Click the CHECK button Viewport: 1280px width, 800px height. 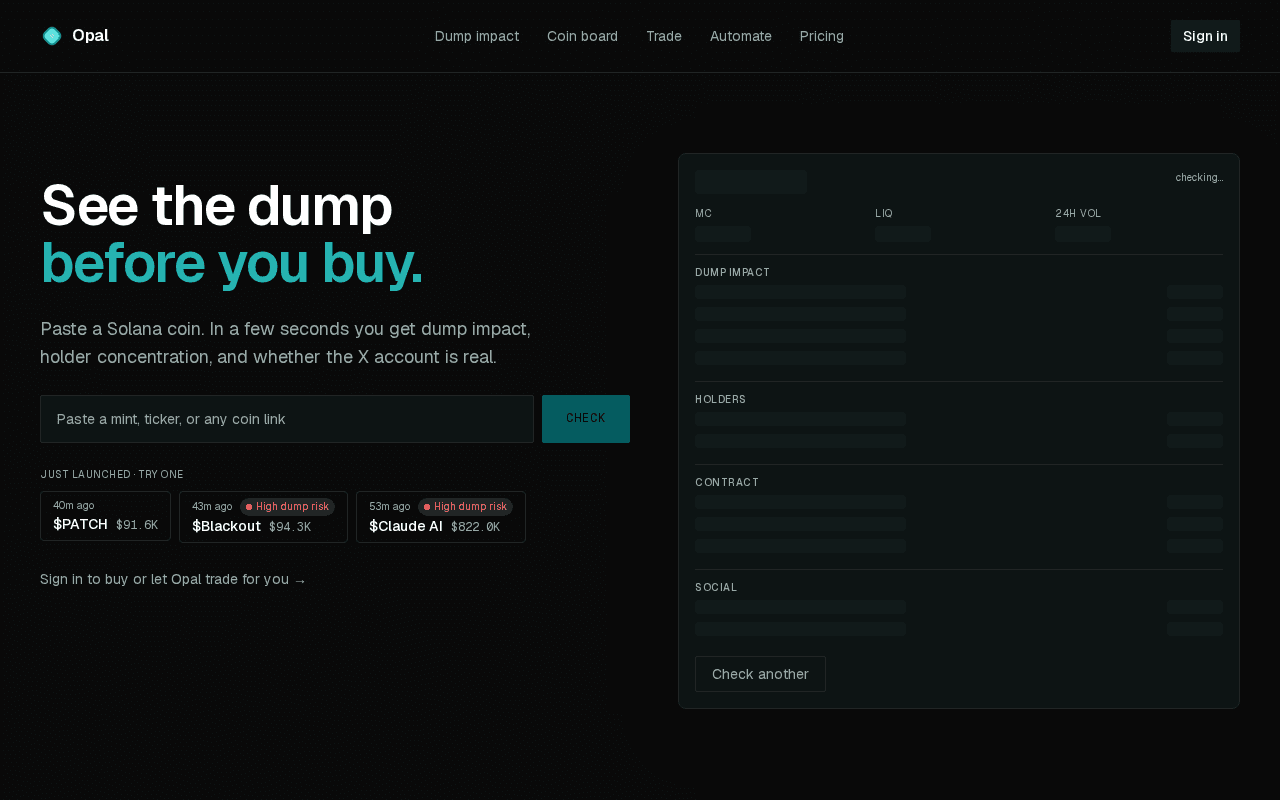tap(586, 419)
